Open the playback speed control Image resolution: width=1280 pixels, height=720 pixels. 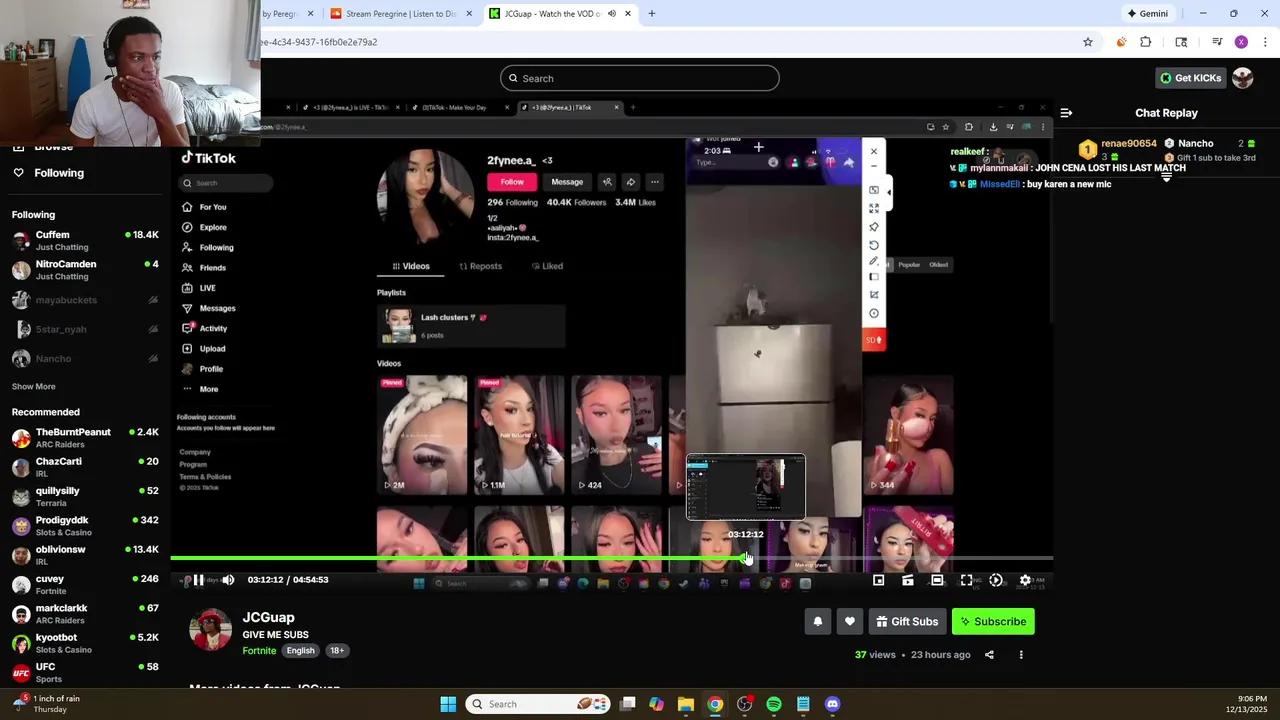996,580
